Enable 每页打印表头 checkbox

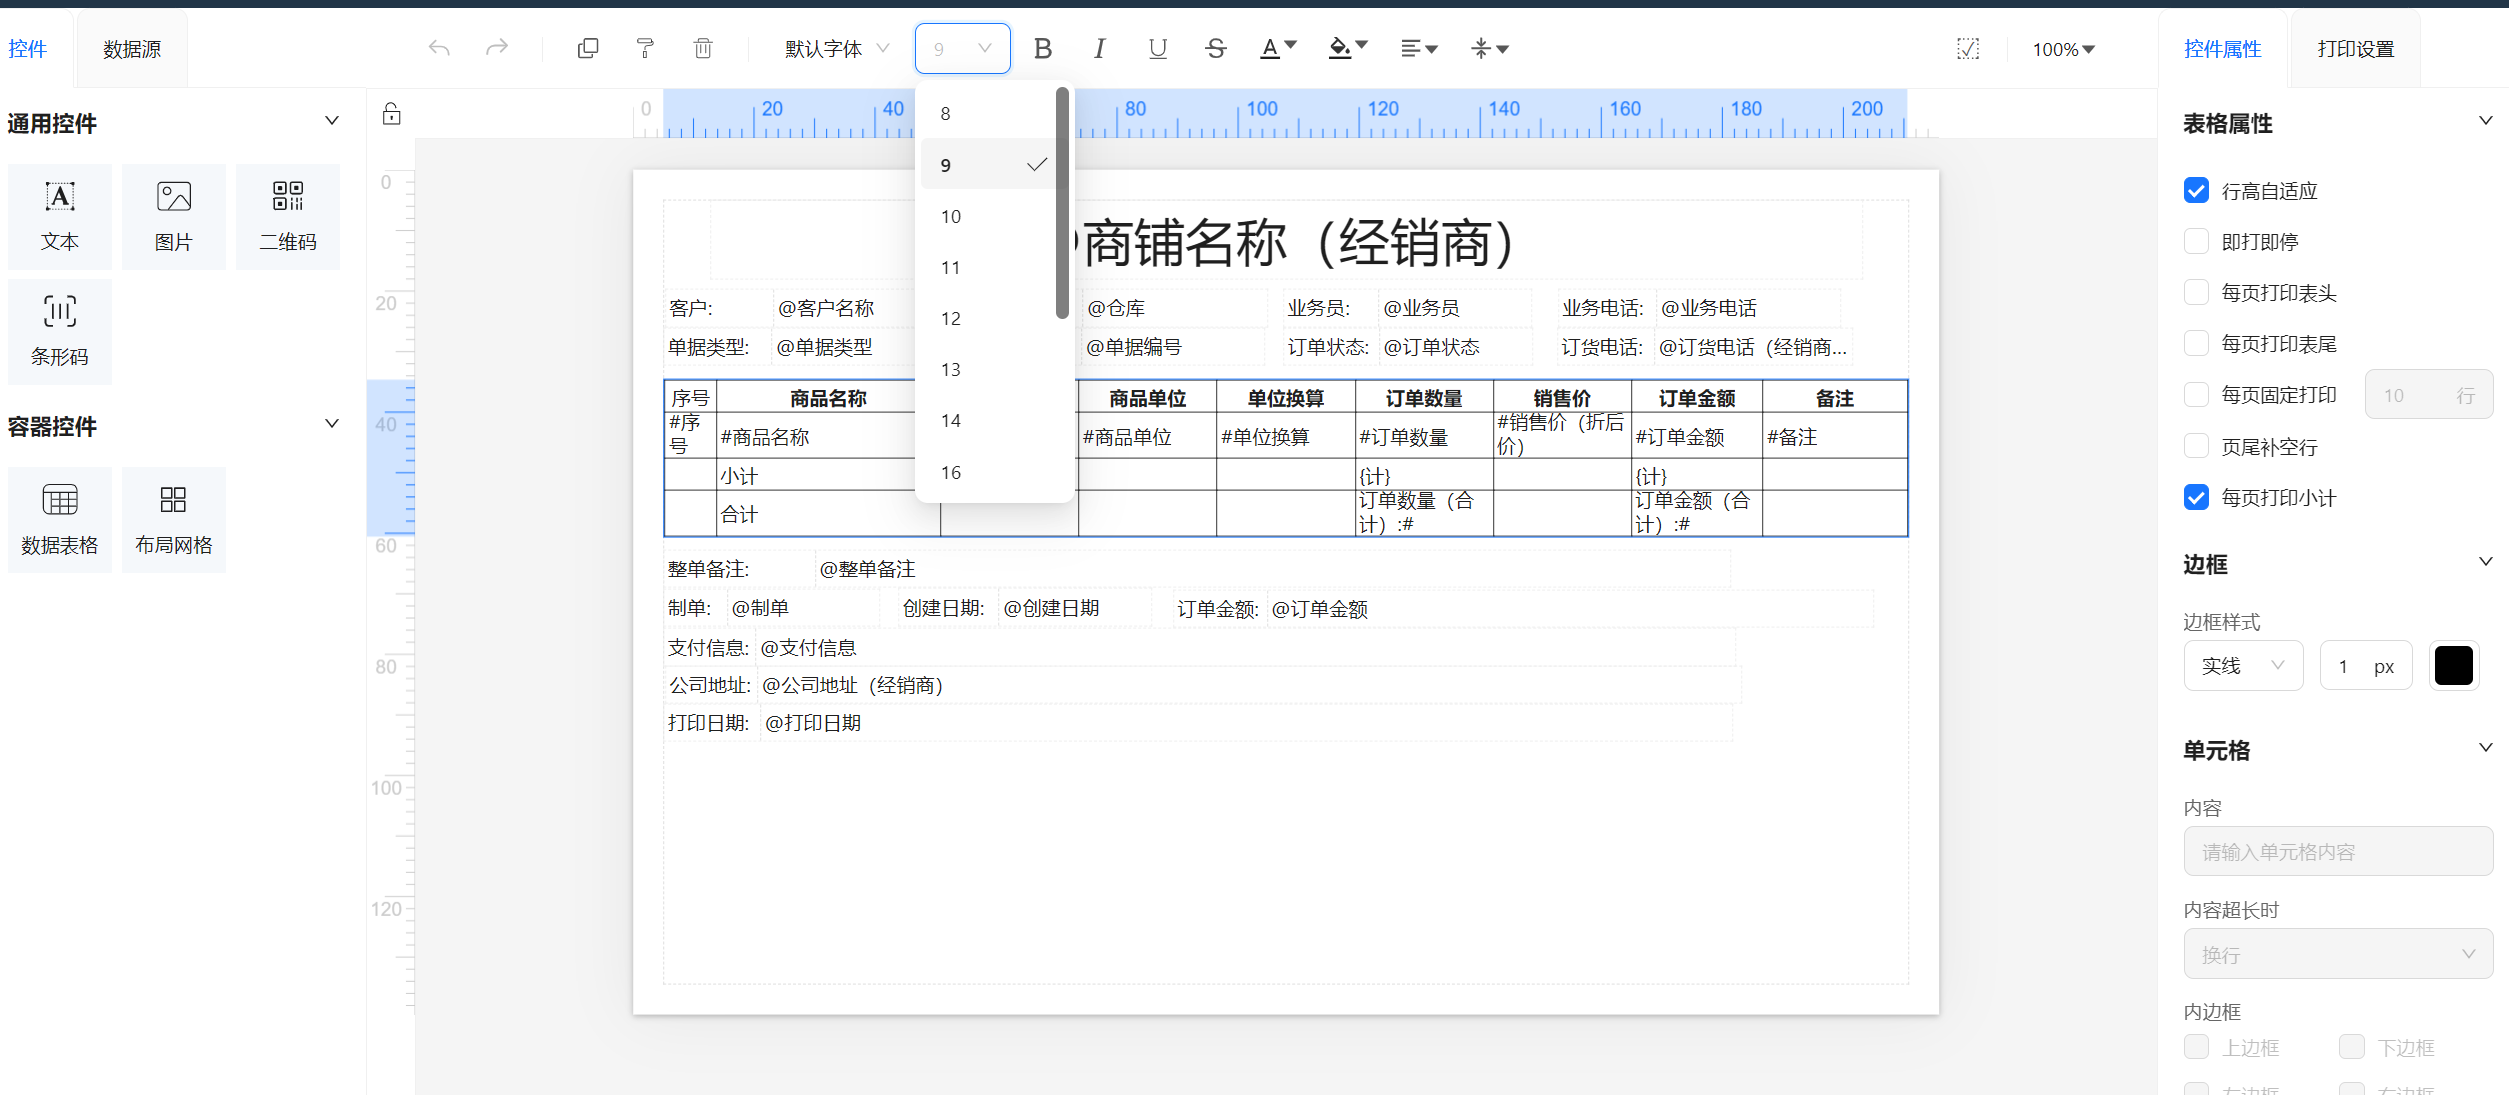pyautogui.click(x=2196, y=293)
